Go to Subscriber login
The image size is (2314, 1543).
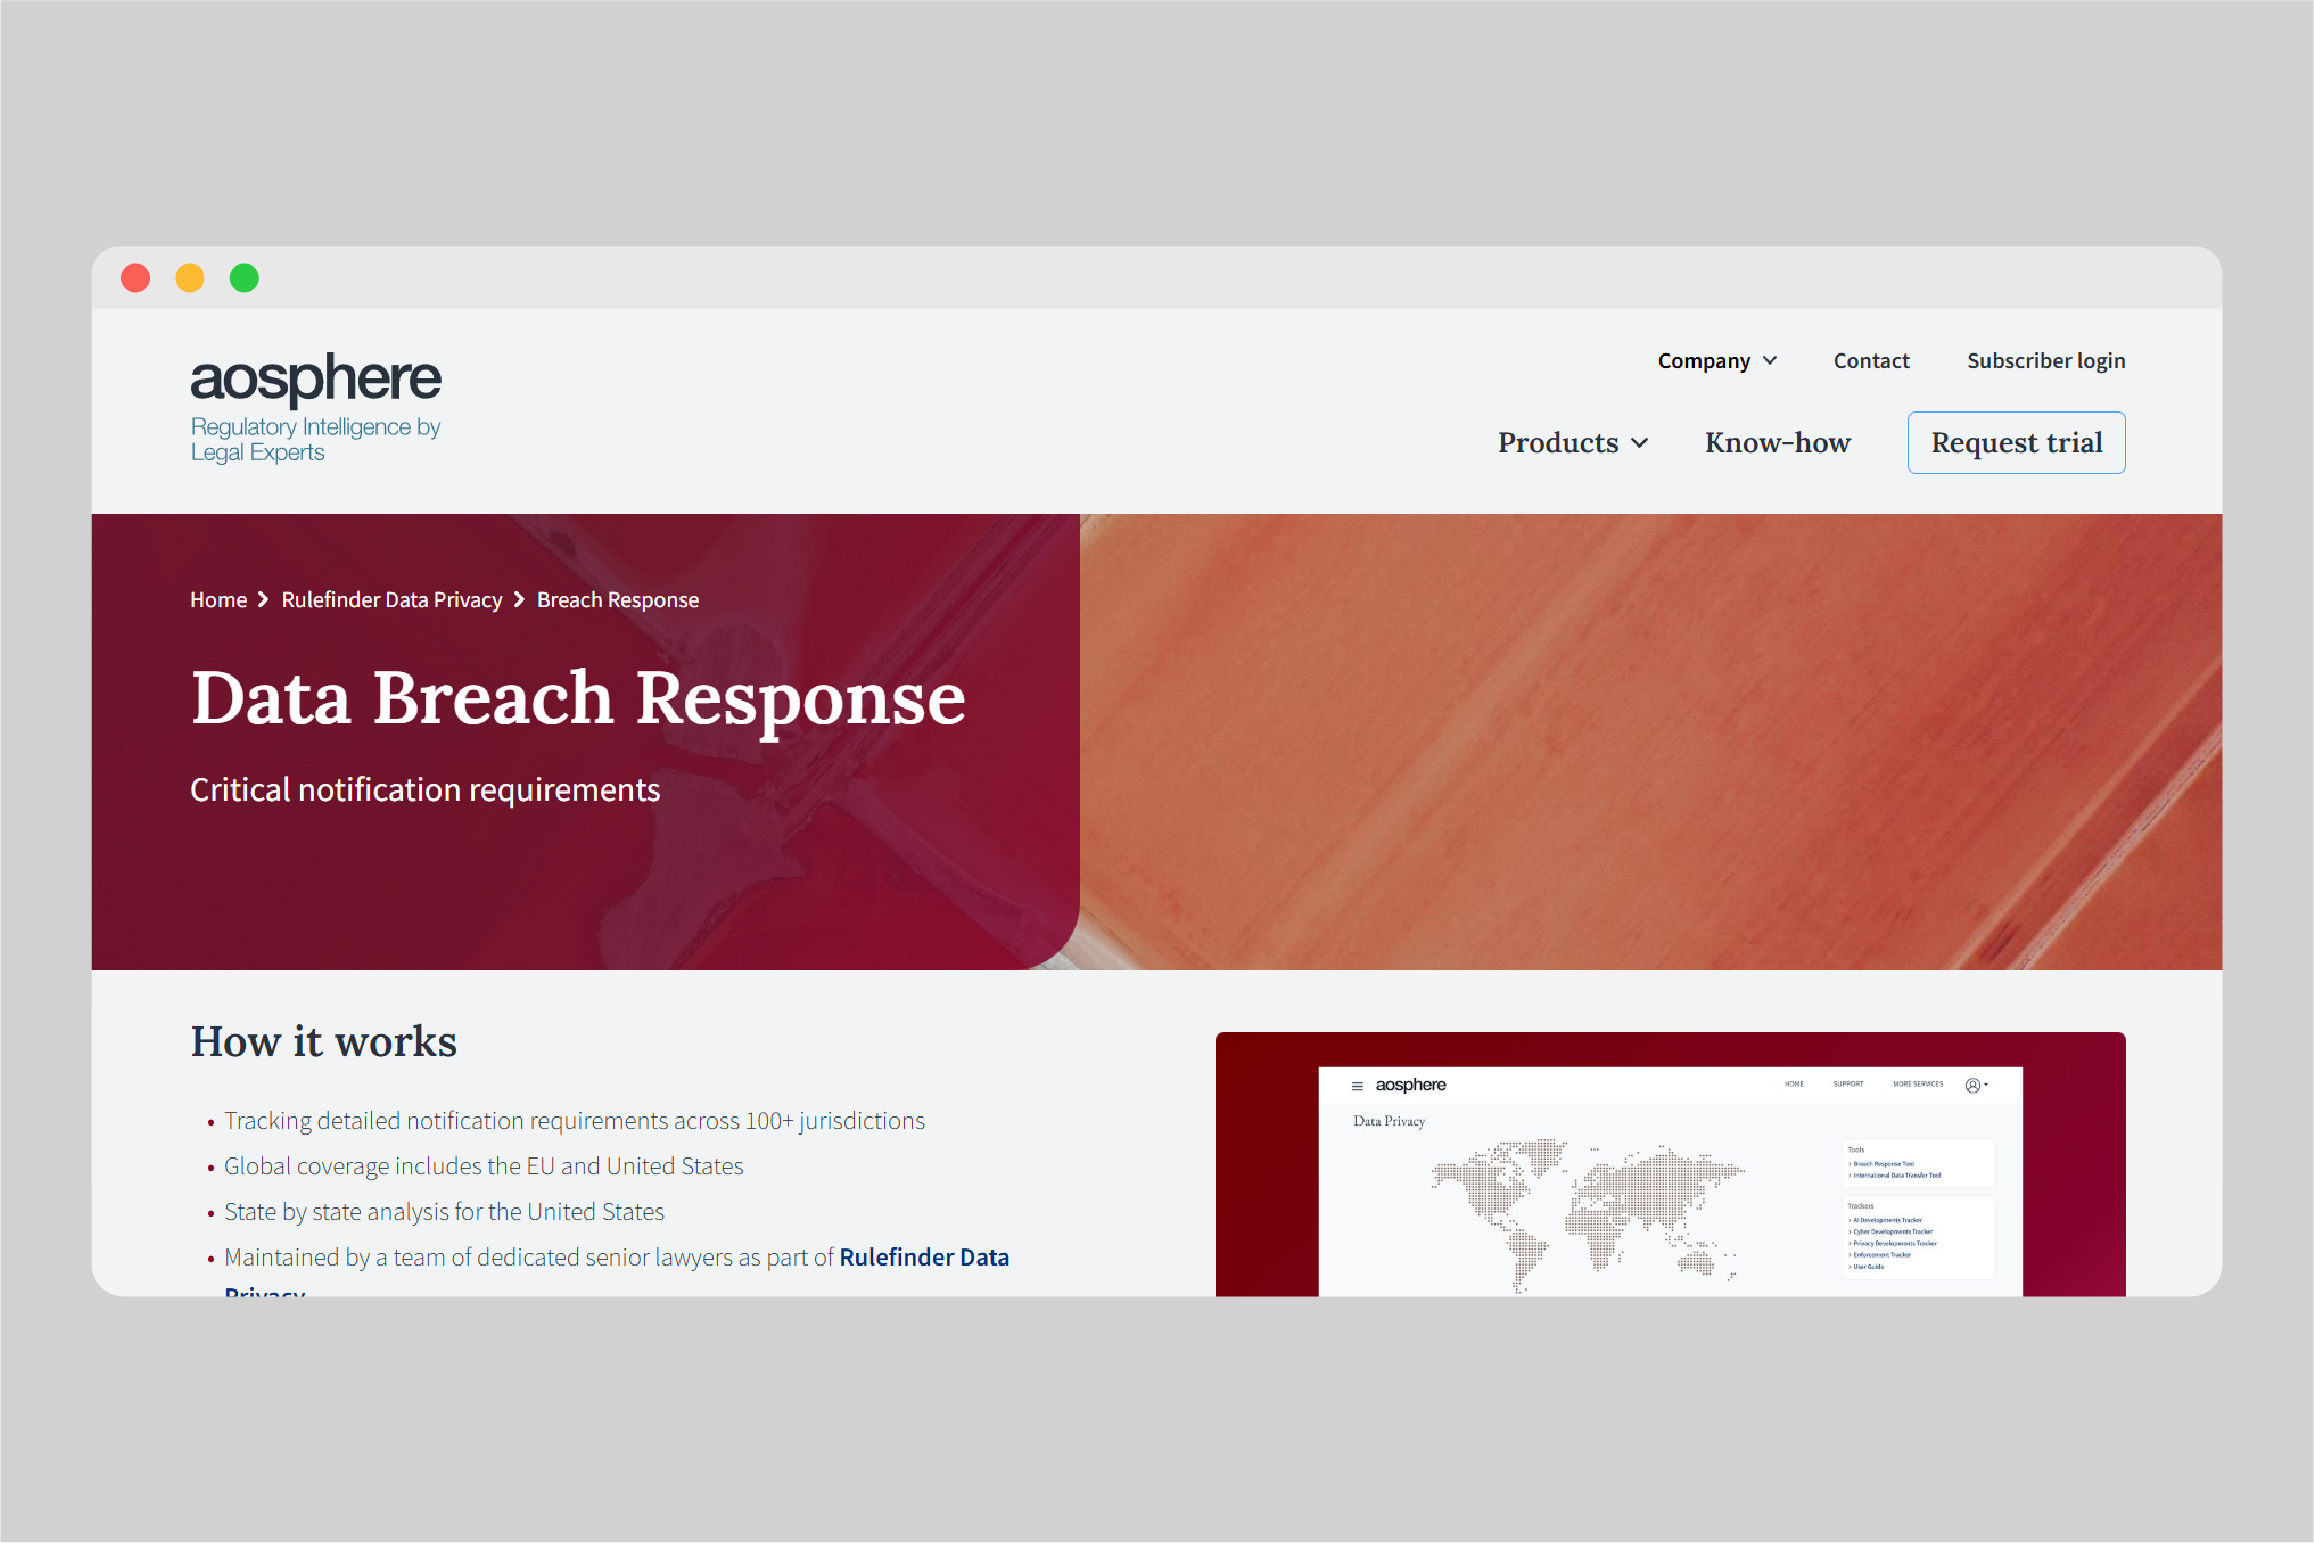[x=2046, y=361]
